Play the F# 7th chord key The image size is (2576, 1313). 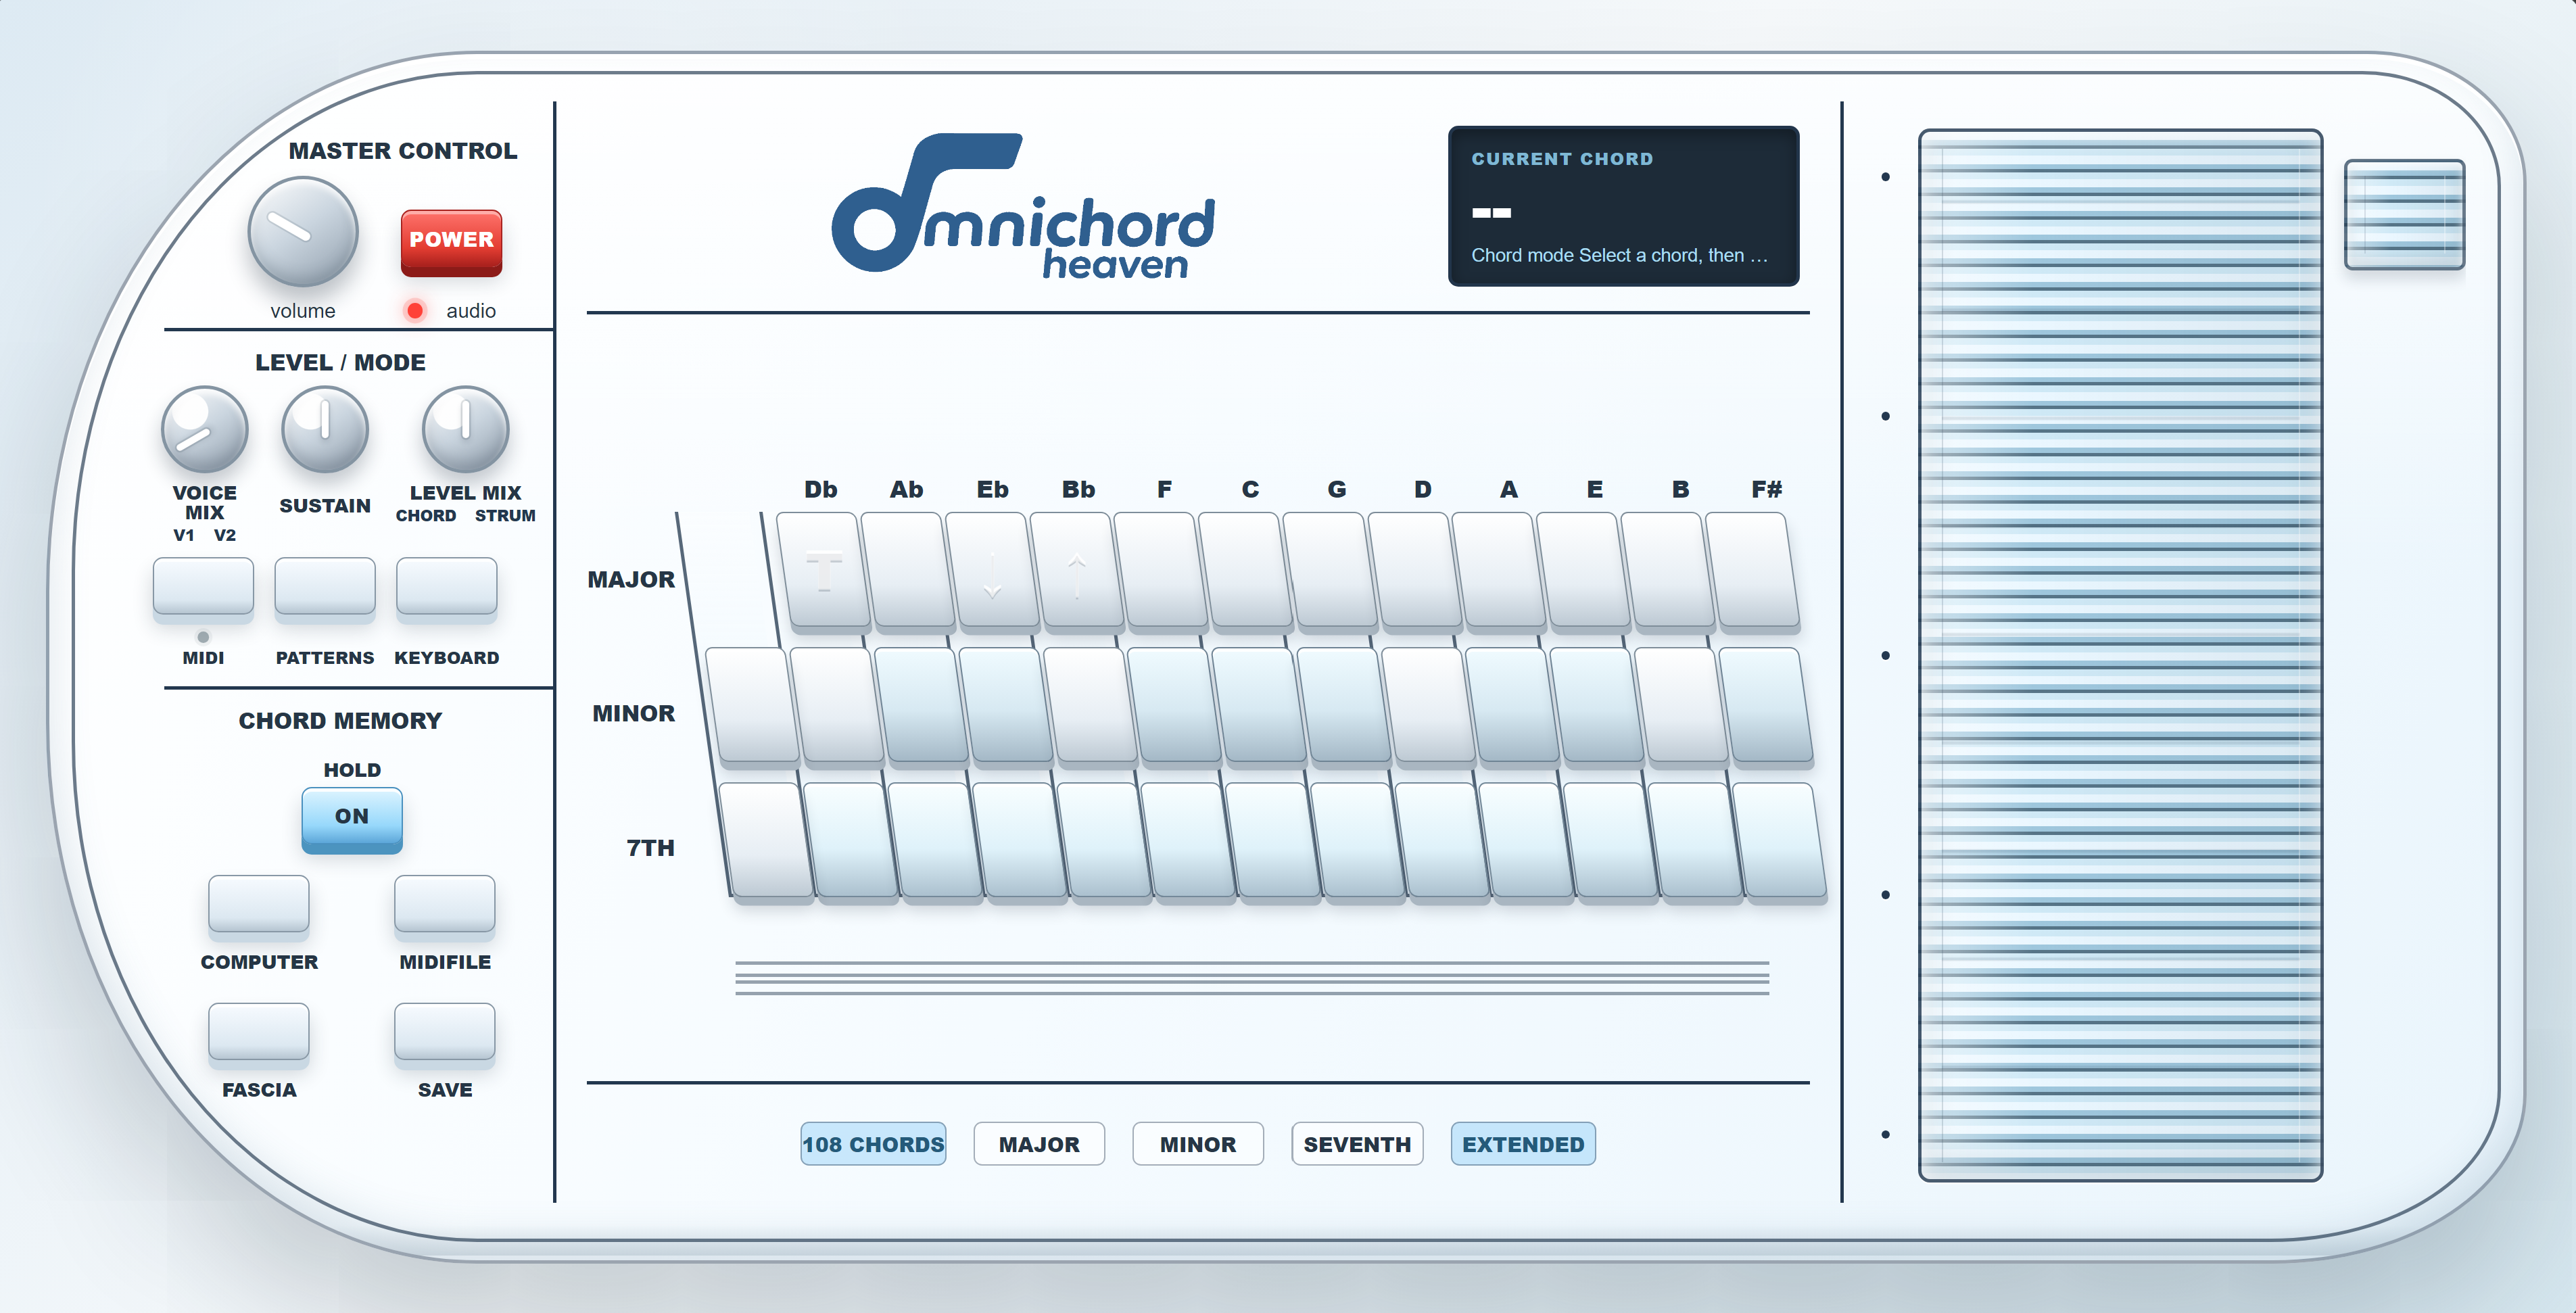[x=1781, y=843]
